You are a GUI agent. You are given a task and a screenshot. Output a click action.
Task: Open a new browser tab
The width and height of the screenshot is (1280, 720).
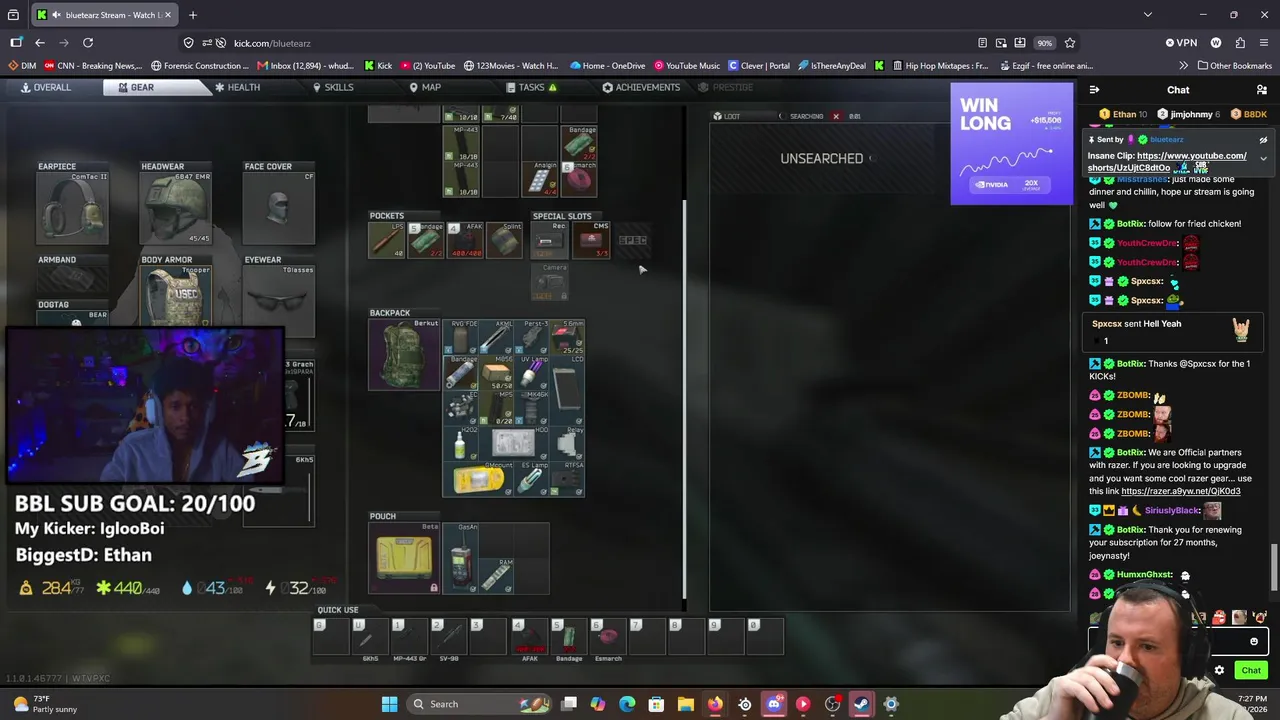coord(193,15)
